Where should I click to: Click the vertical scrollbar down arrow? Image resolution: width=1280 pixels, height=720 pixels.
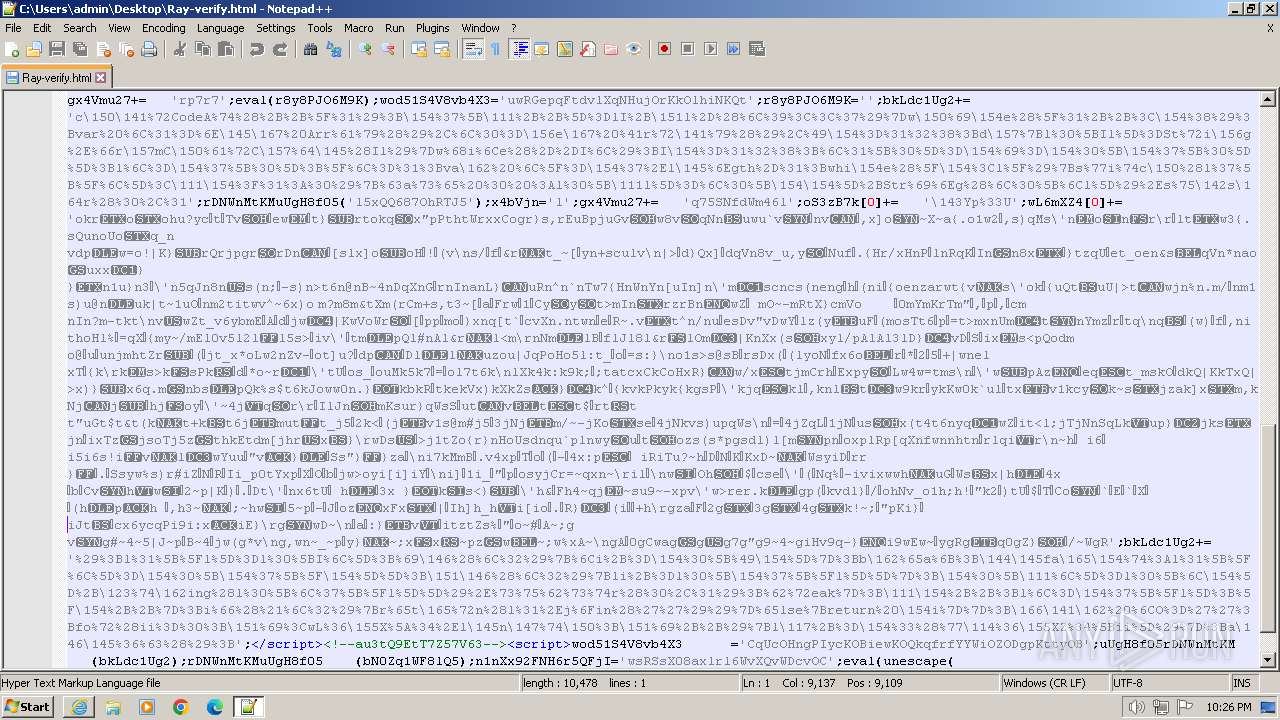(x=1270, y=660)
